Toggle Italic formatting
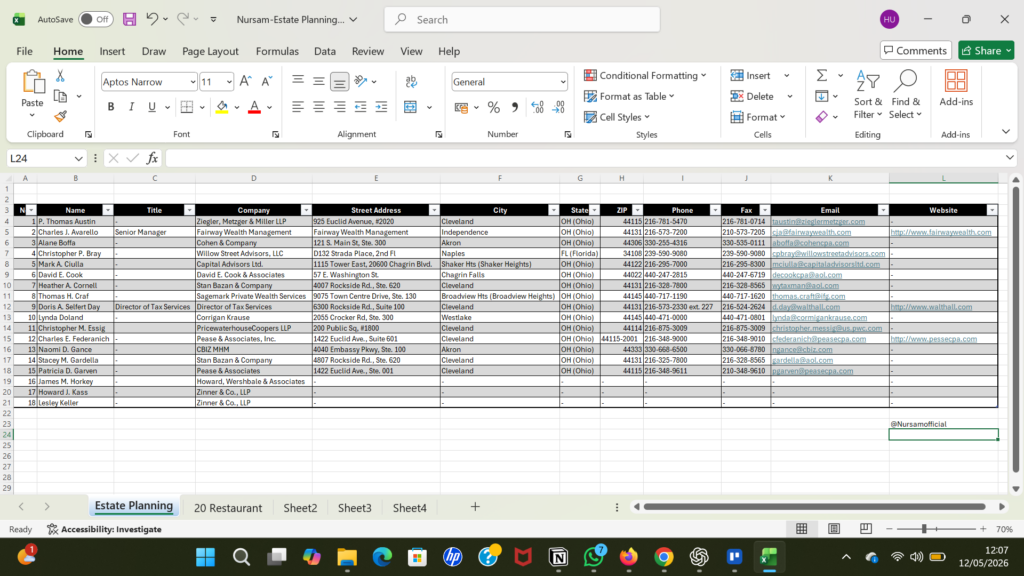The height and width of the screenshot is (576, 1024). (x=131, y=107)
